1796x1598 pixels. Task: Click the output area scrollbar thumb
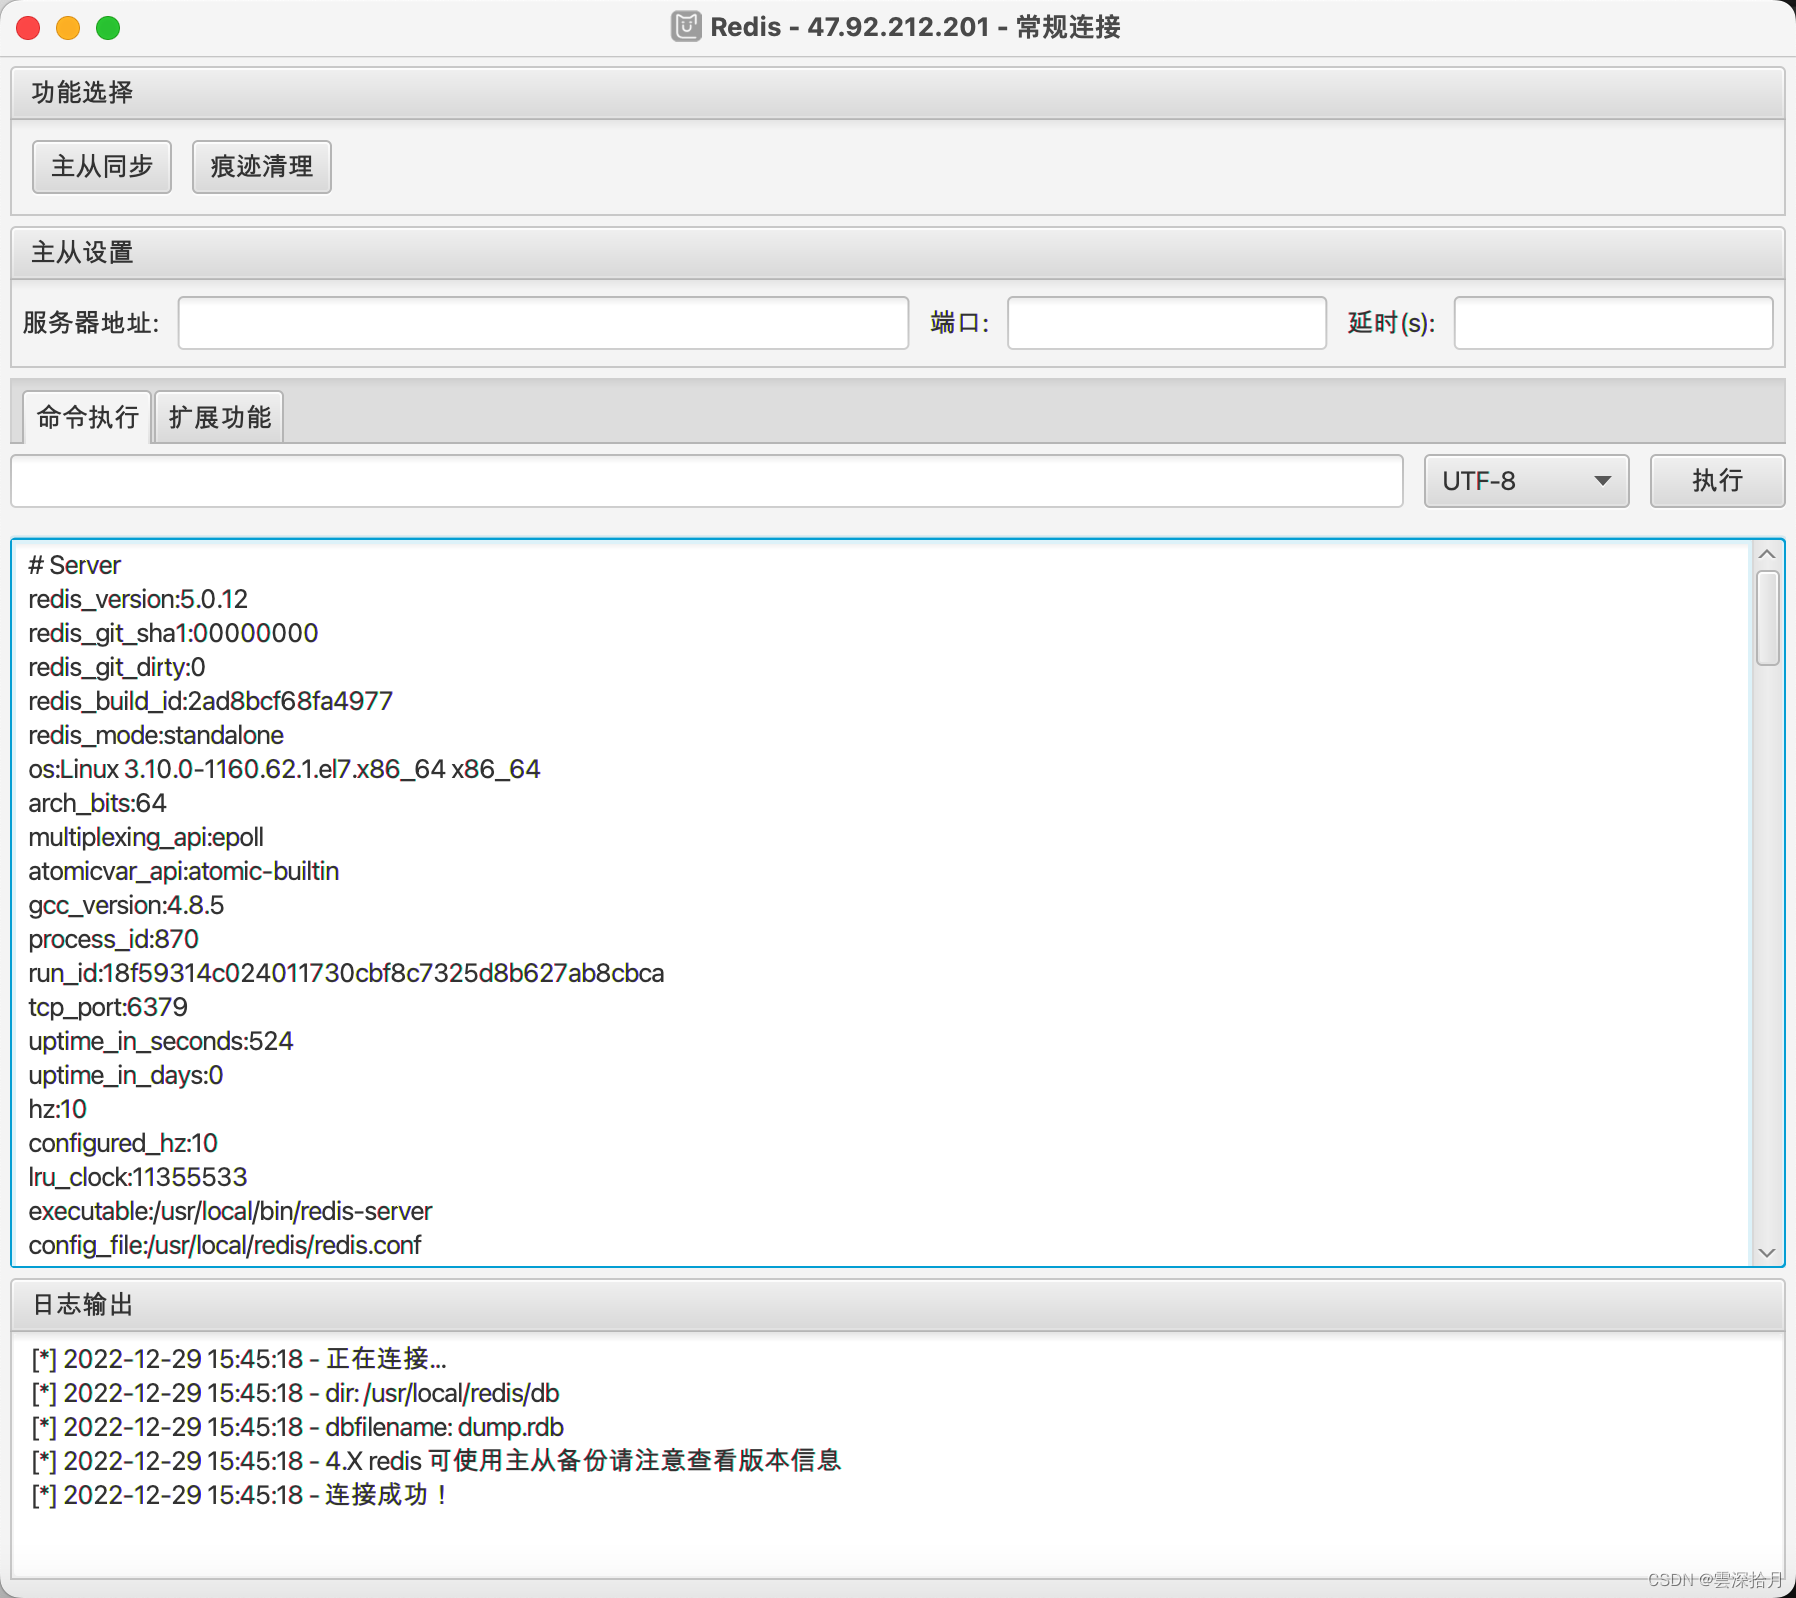tap(1767, 618)
